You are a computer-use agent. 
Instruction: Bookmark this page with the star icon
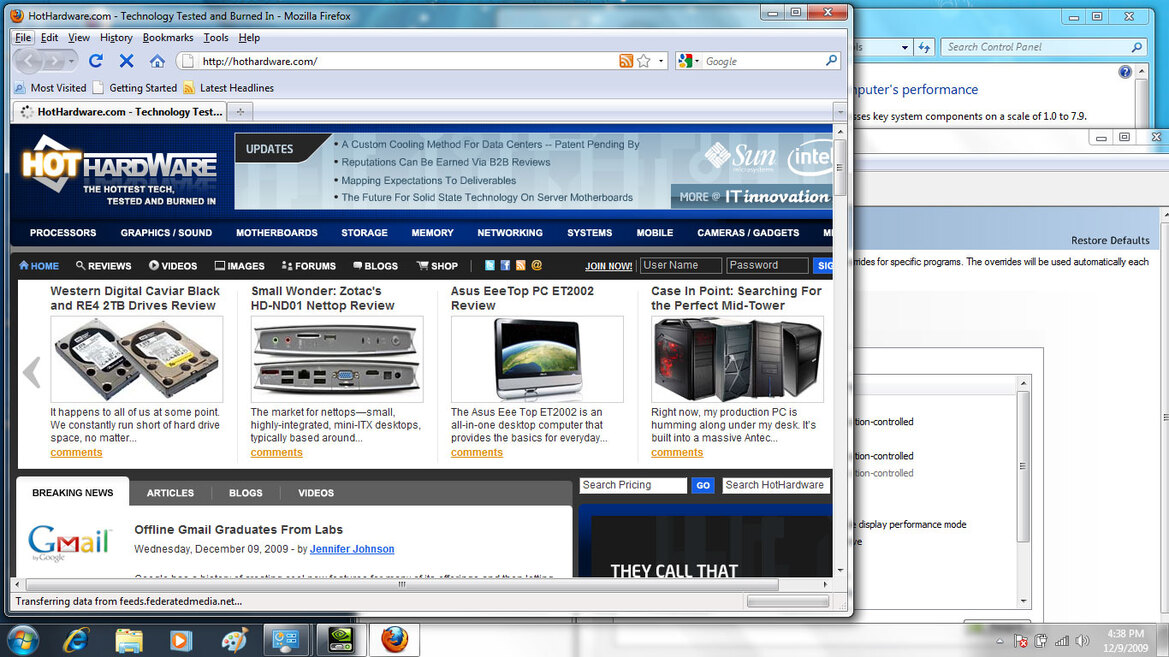644,61
